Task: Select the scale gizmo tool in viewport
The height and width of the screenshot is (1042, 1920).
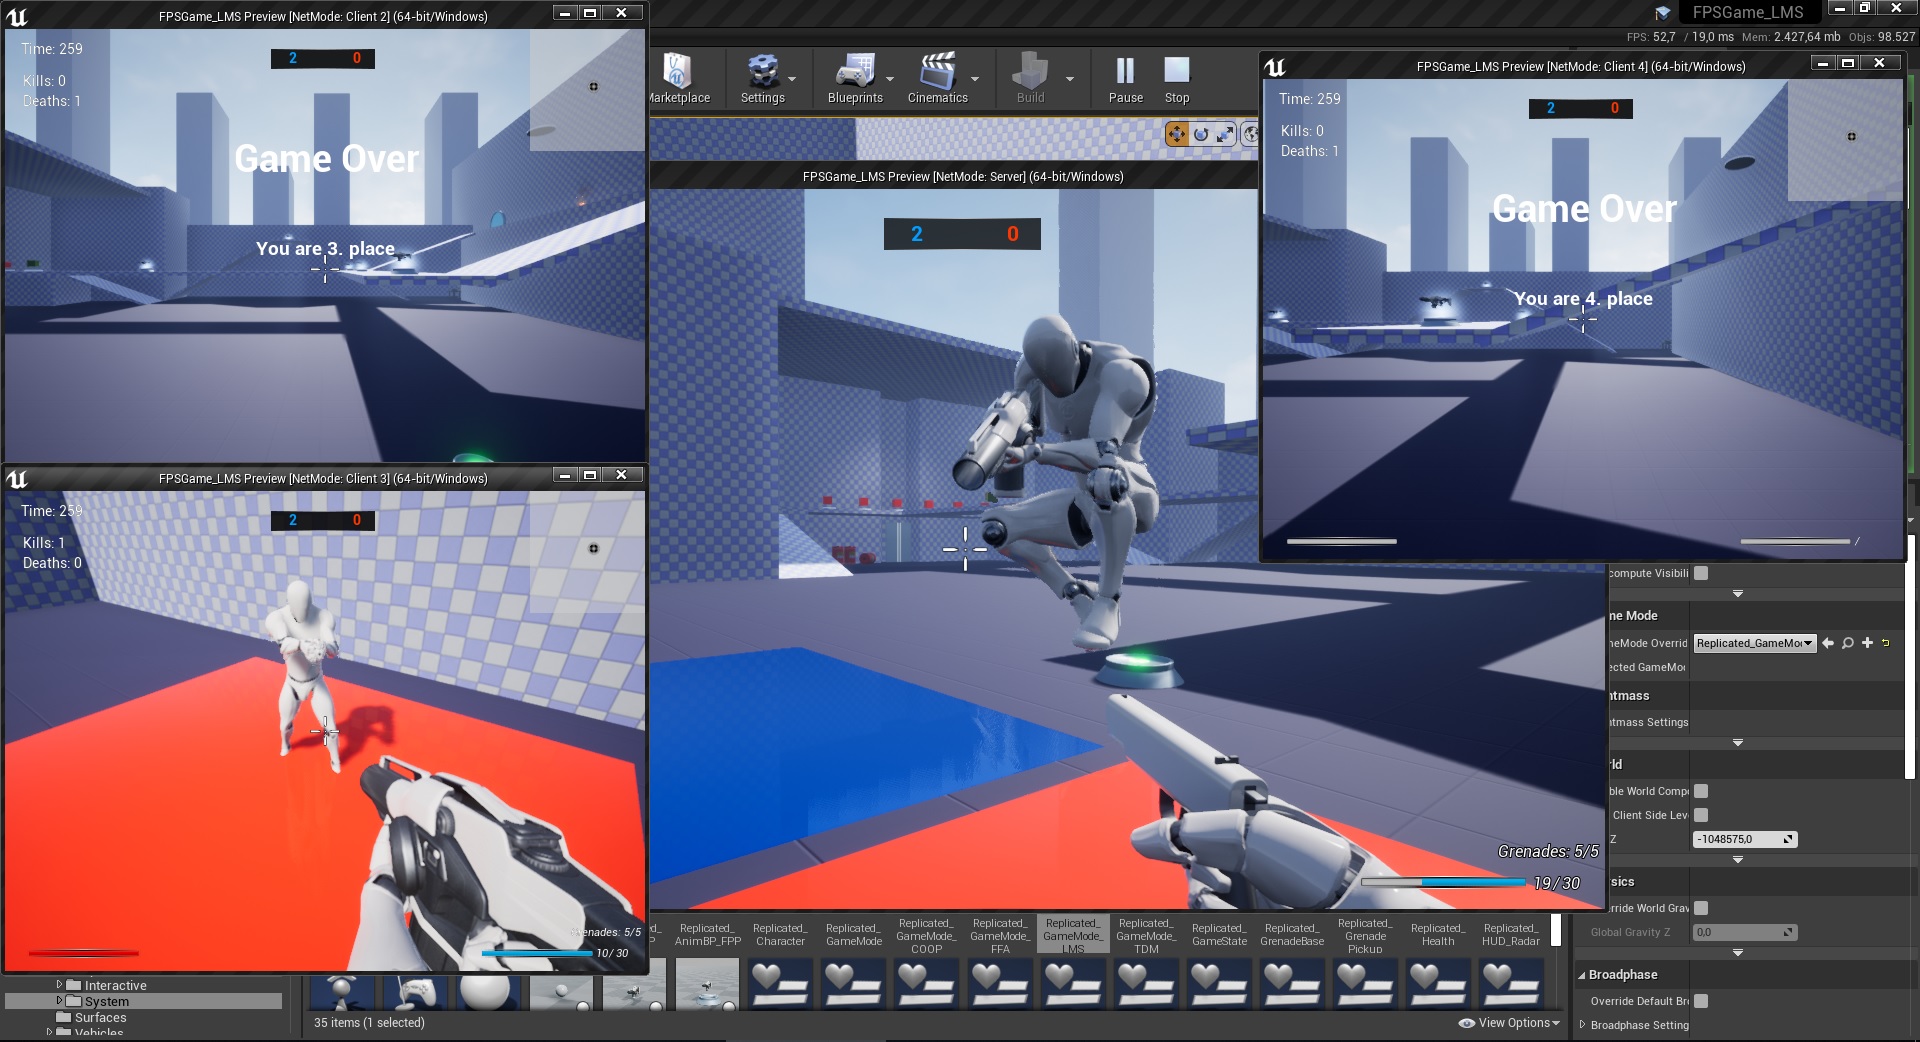Action: (x=1225, y=134)
